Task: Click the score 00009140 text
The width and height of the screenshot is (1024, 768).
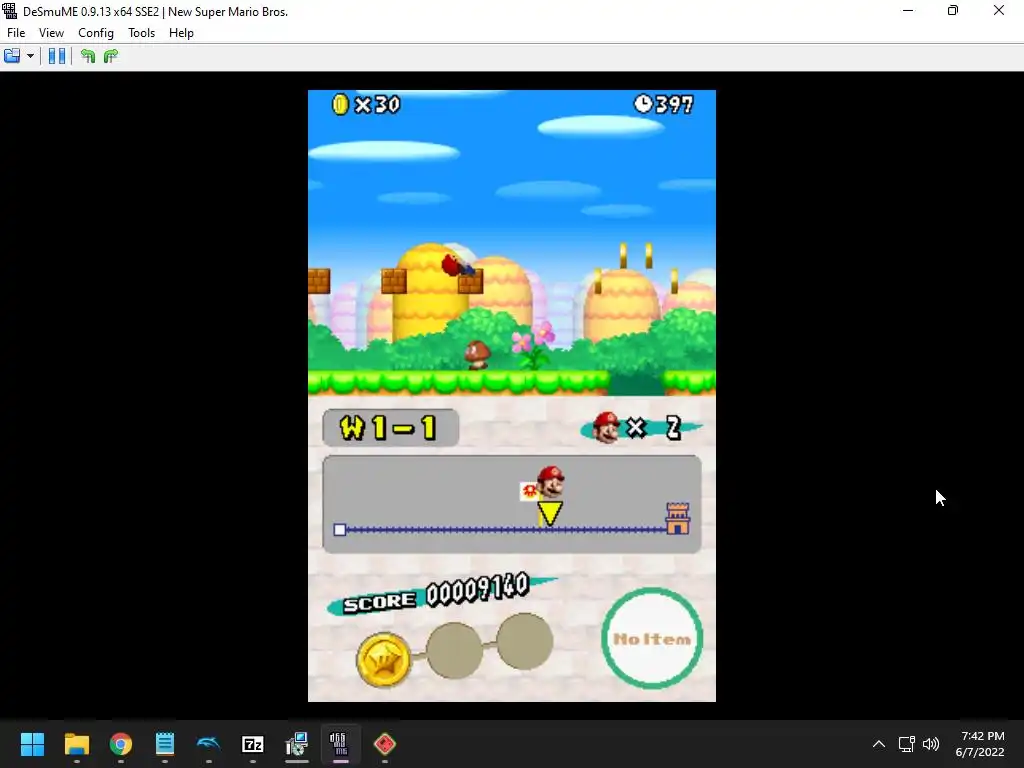Action: click(477, 589)
